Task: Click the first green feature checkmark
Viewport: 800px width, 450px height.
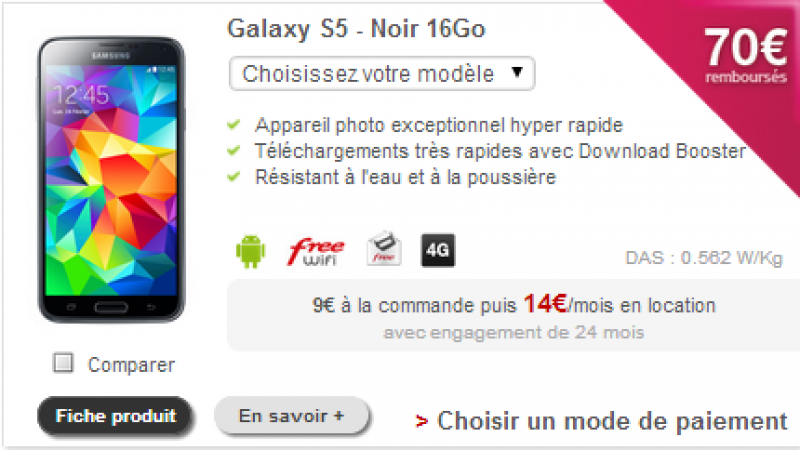Action: click(234, 124)
